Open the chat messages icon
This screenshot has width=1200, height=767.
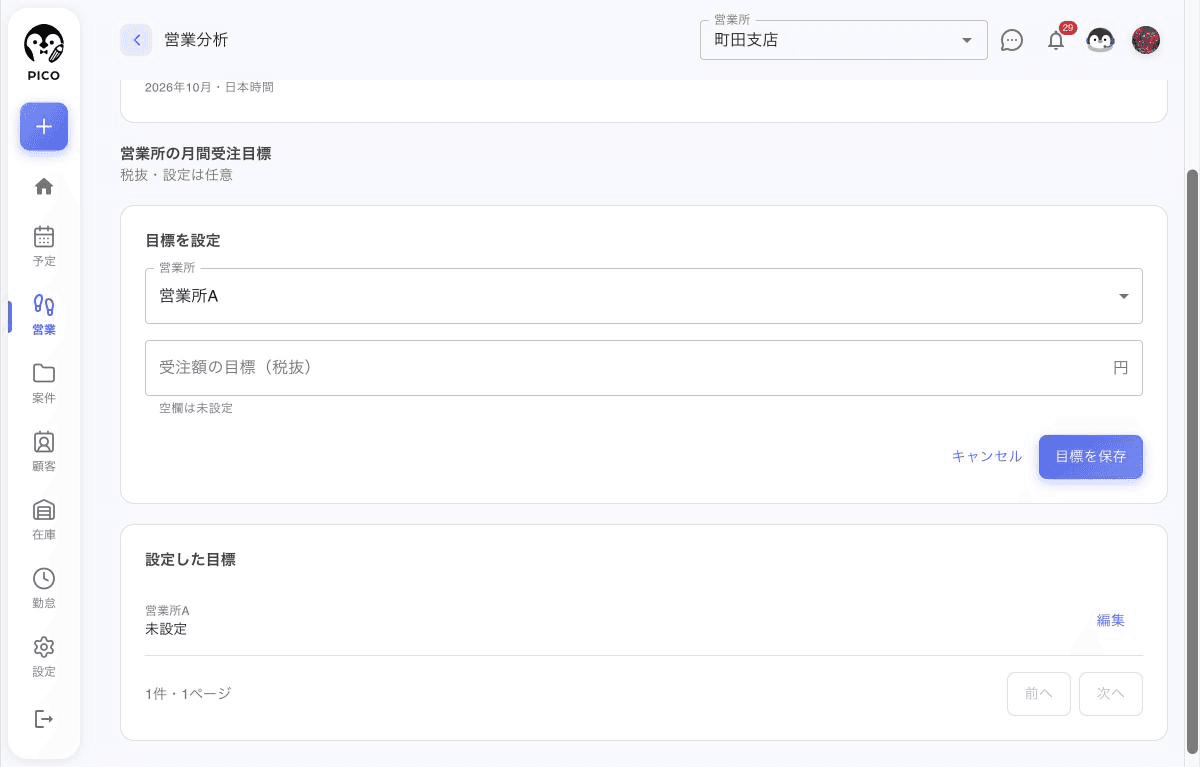tap(1012, 40)
